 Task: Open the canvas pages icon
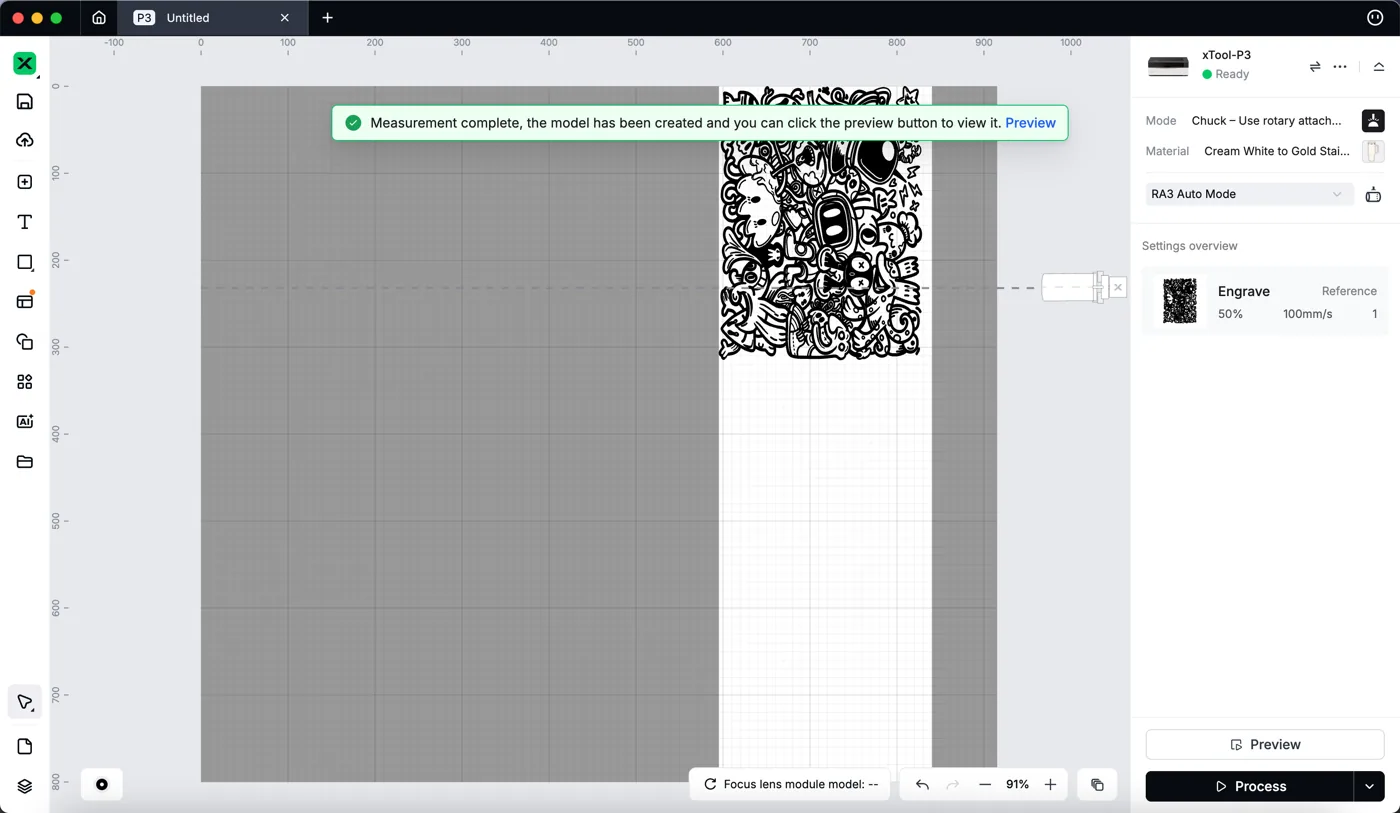(25, 746)
